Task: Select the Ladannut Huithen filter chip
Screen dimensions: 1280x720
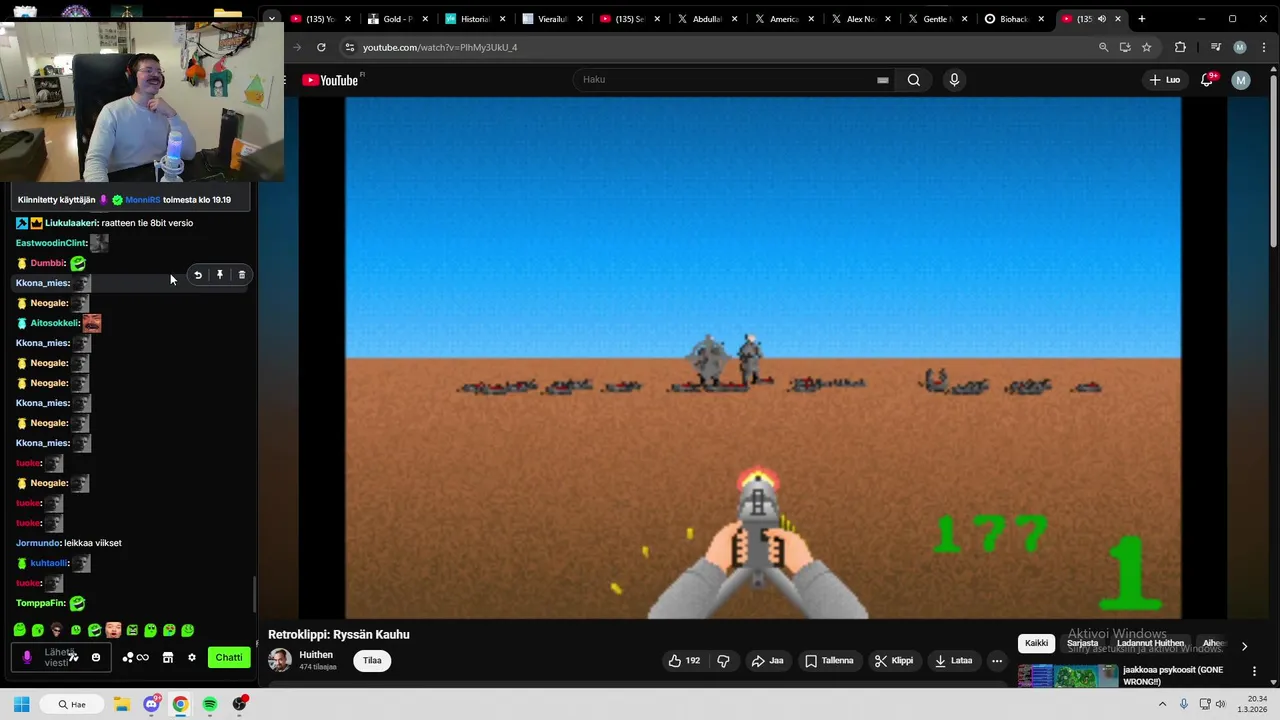Action: [x=1150, y=644]
